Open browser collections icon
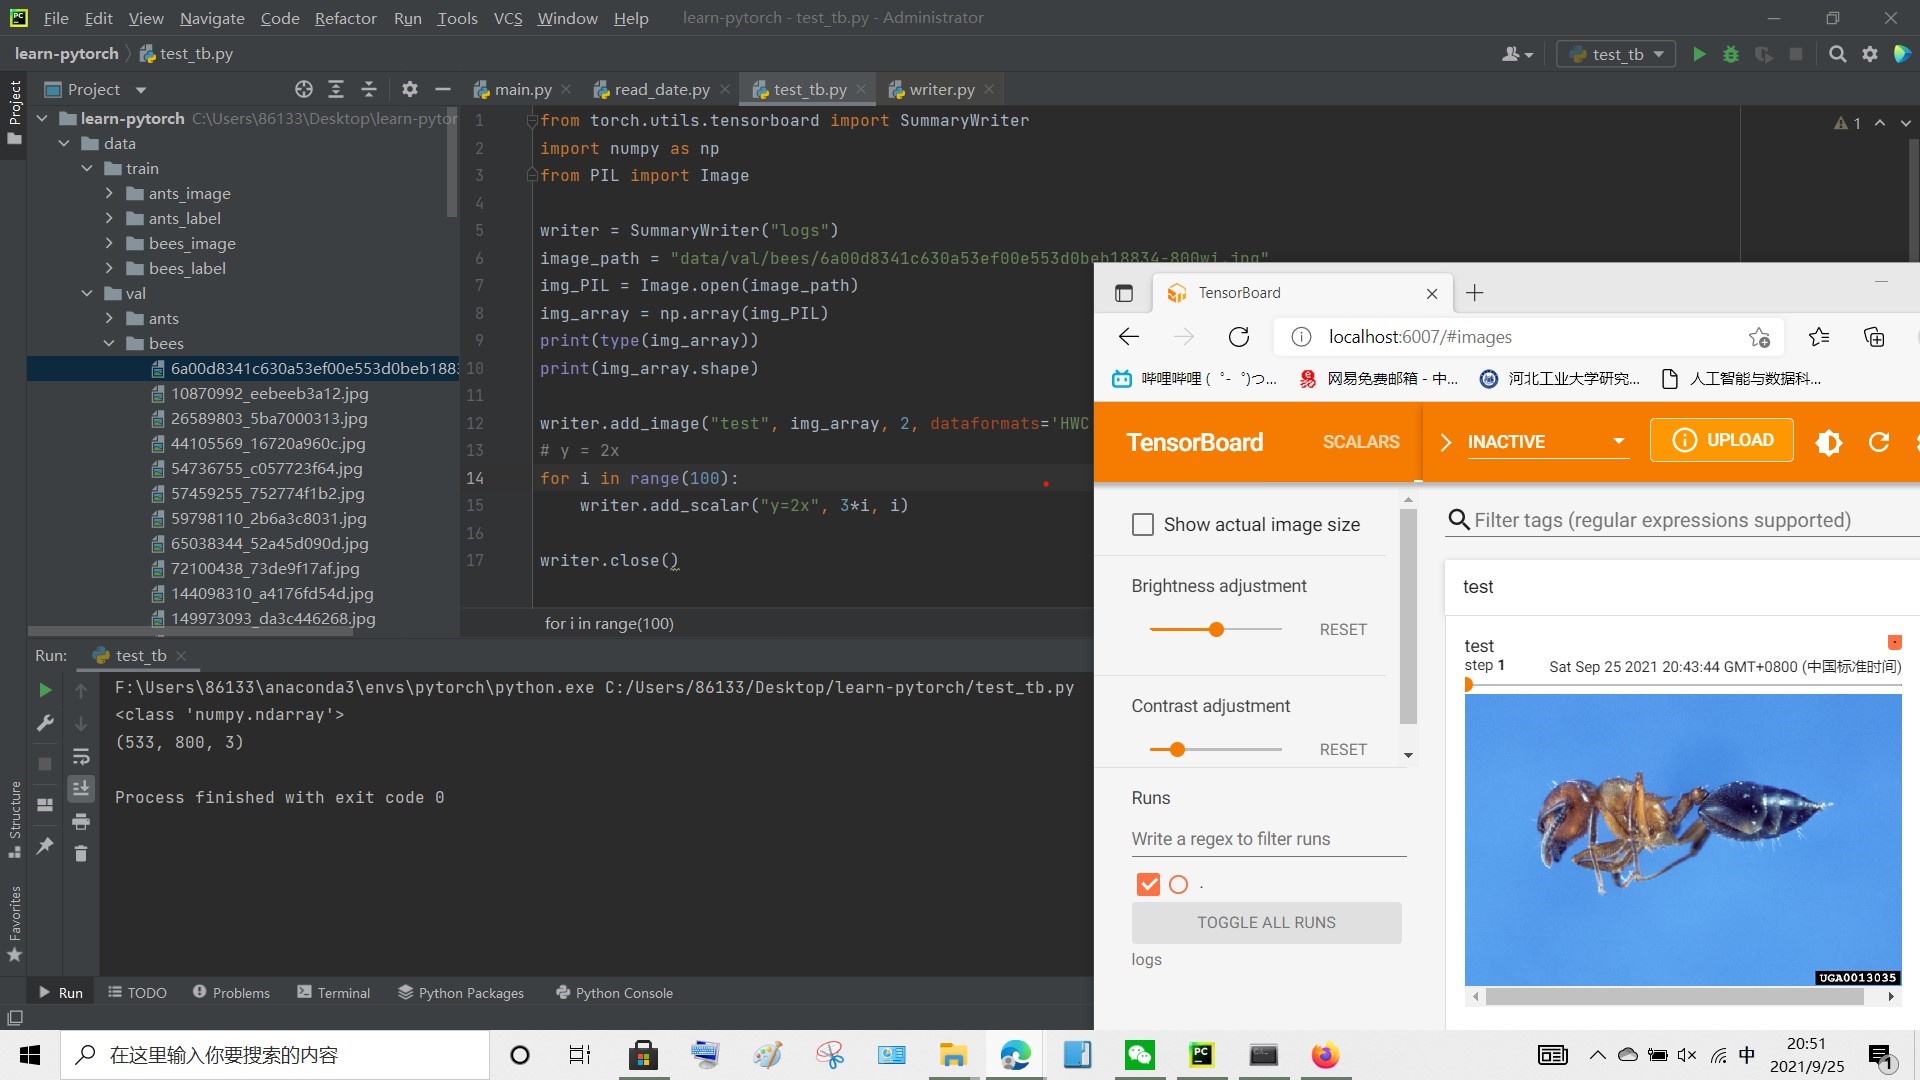 click(1874, 337)
